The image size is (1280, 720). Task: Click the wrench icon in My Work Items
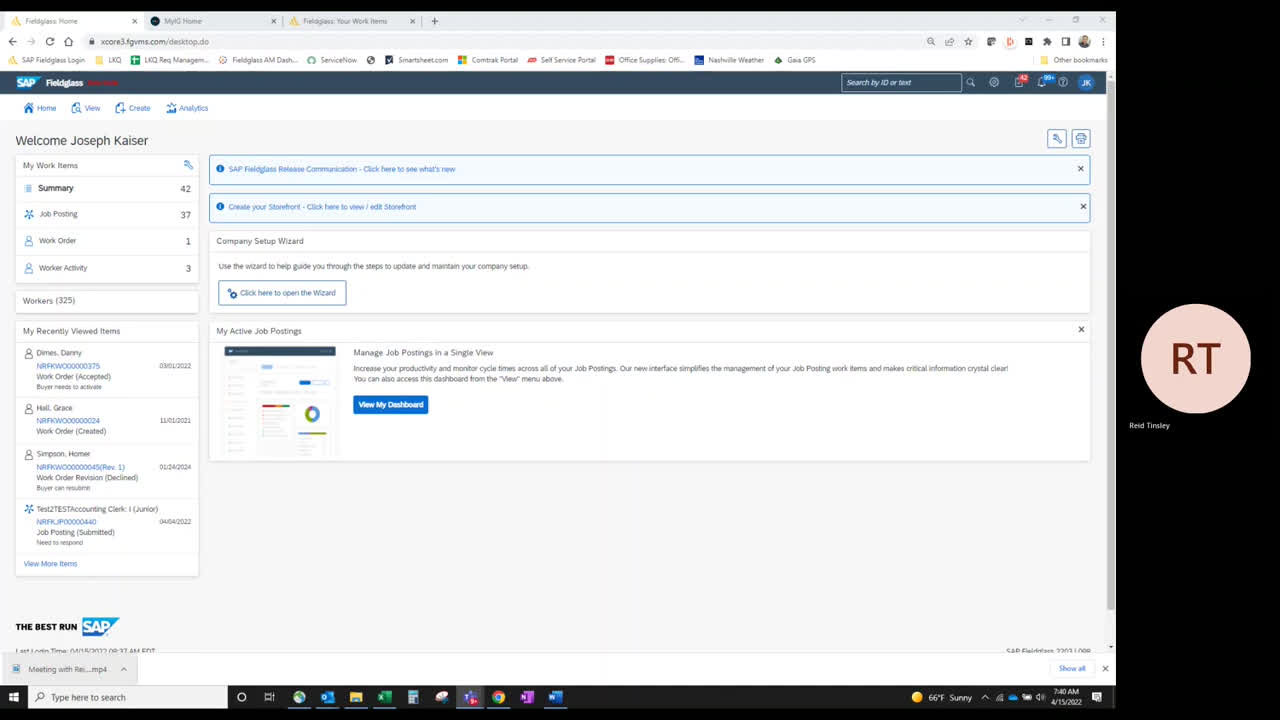(188, 165)
